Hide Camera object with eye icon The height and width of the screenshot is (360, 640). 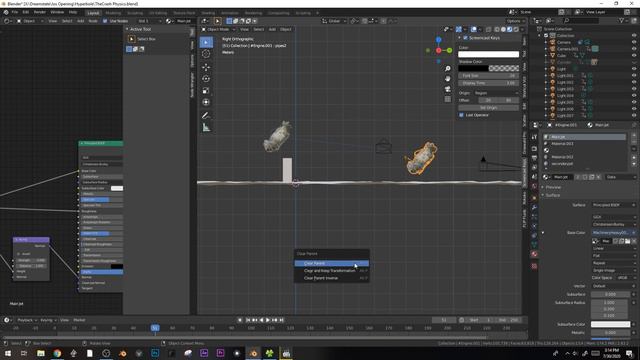click(x=634, y=42)
